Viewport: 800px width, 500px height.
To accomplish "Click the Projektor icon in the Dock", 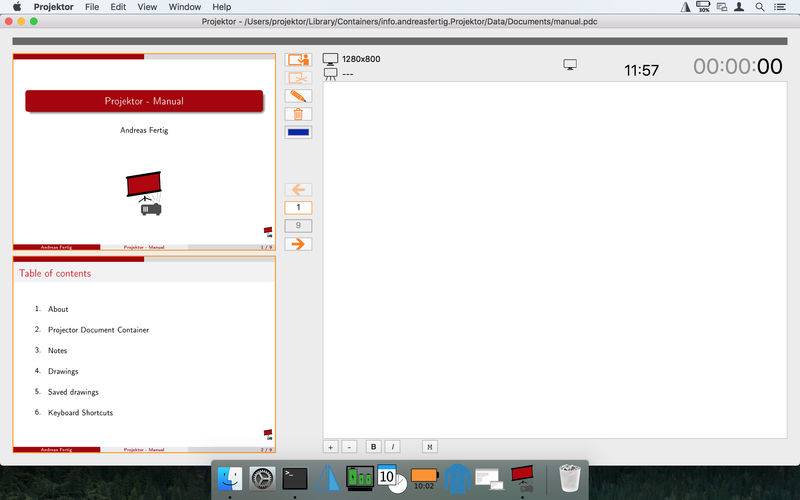I will (x=522, y=479).
